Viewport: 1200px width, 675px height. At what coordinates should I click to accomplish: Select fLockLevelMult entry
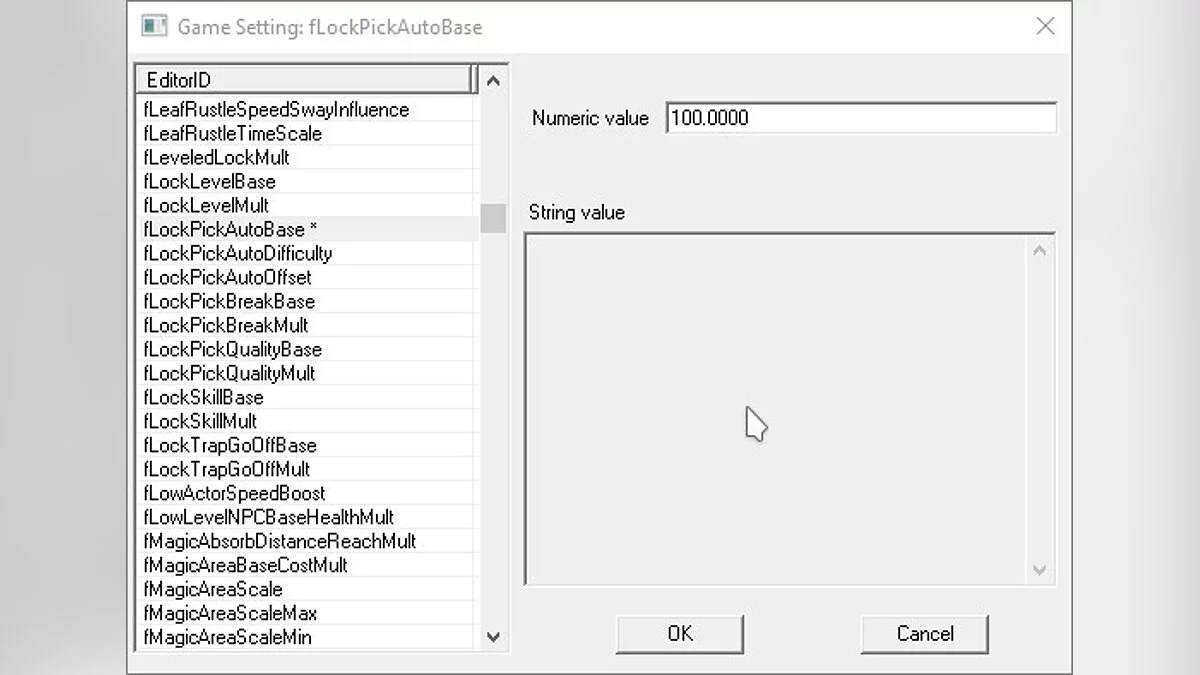click(206, 205)
